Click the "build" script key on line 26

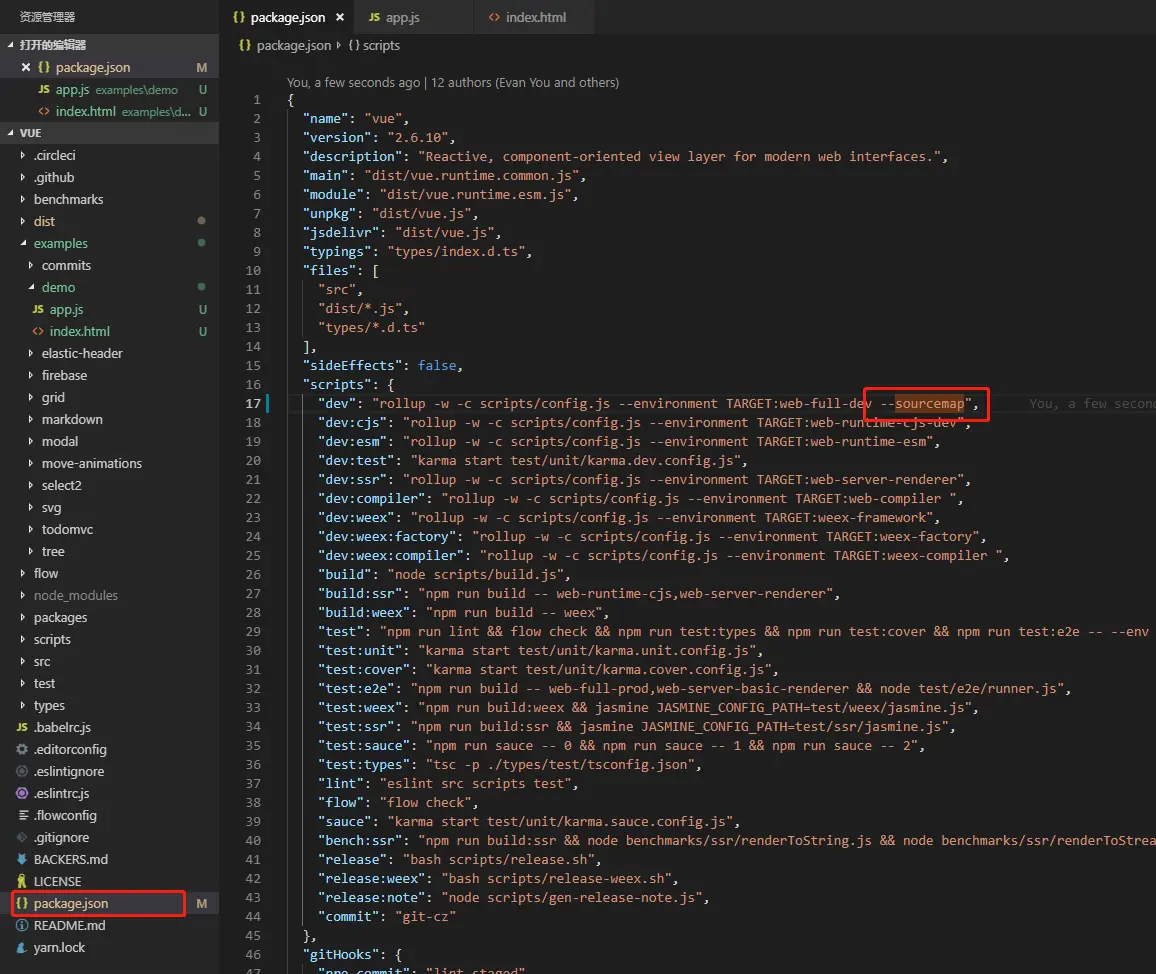click(x=345, y=574)
